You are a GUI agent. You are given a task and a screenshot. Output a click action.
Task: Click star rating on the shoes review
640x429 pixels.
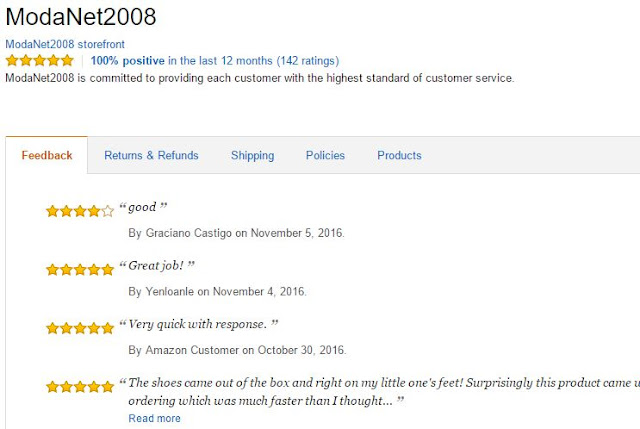click(80, 386)
